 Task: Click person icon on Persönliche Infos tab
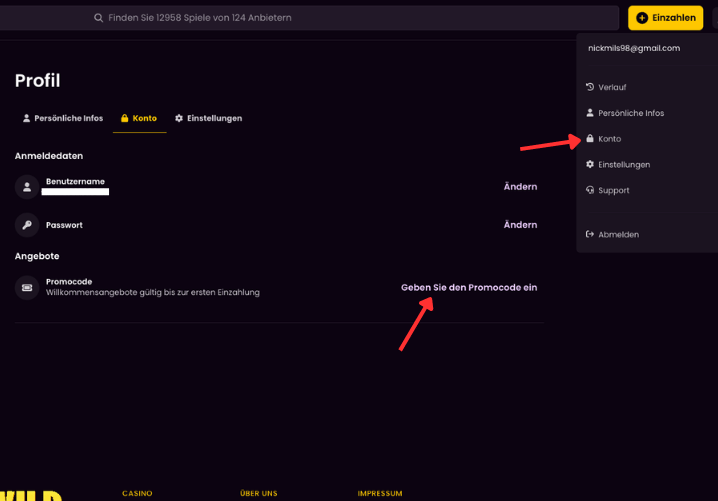click(27, 118)
